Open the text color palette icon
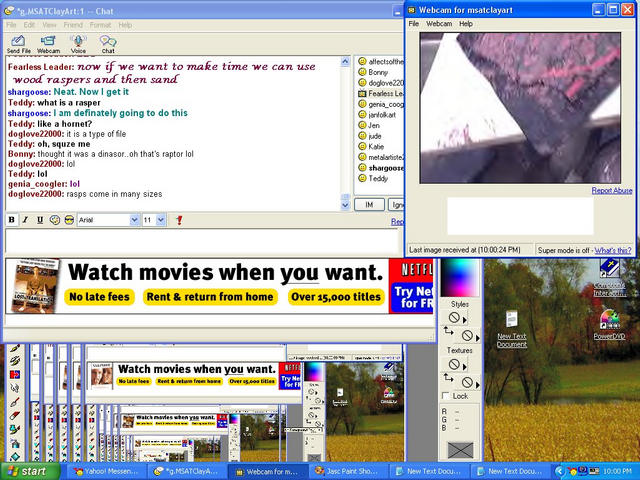 (x=55, y=220)
